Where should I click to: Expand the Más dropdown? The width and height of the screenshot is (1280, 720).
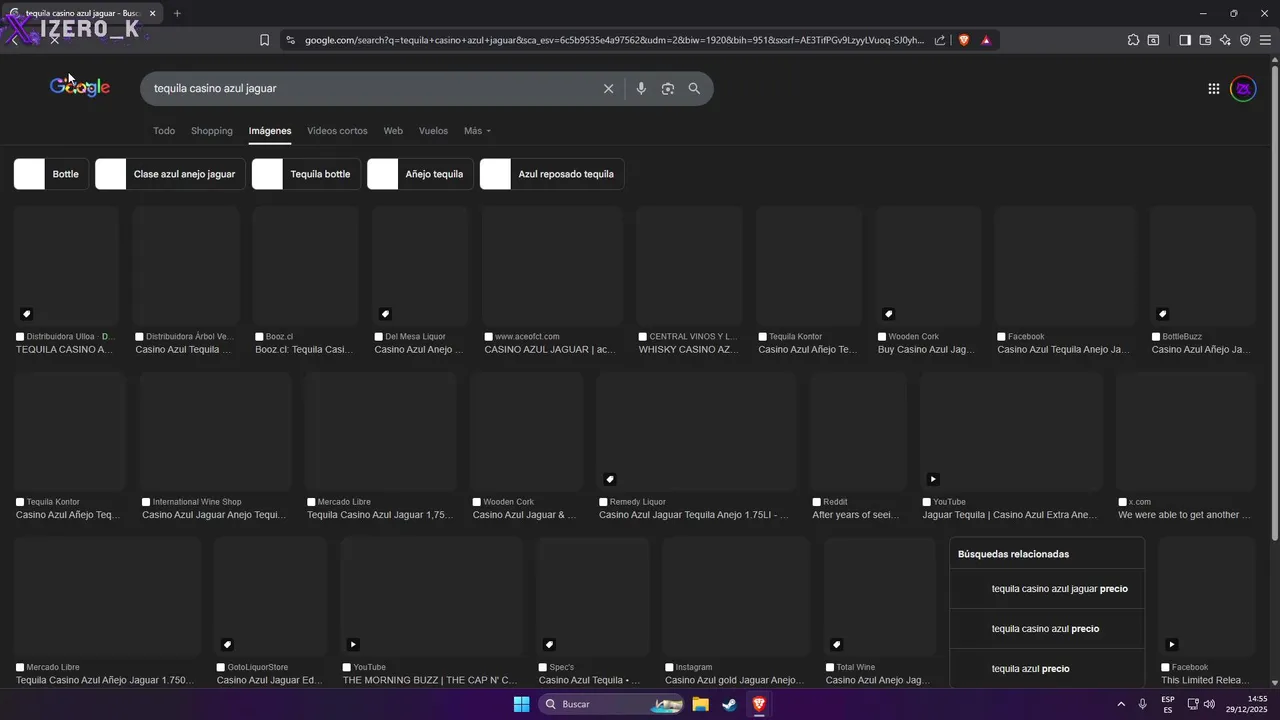477,131
